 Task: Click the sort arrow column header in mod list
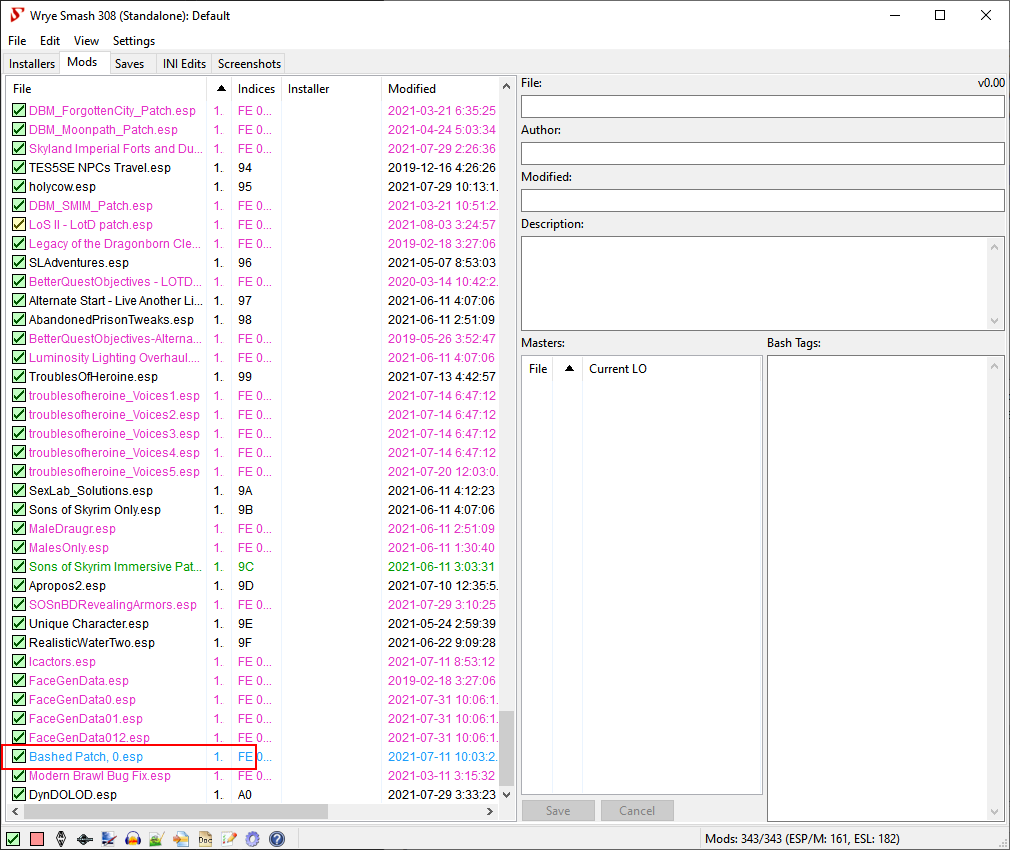220,89
